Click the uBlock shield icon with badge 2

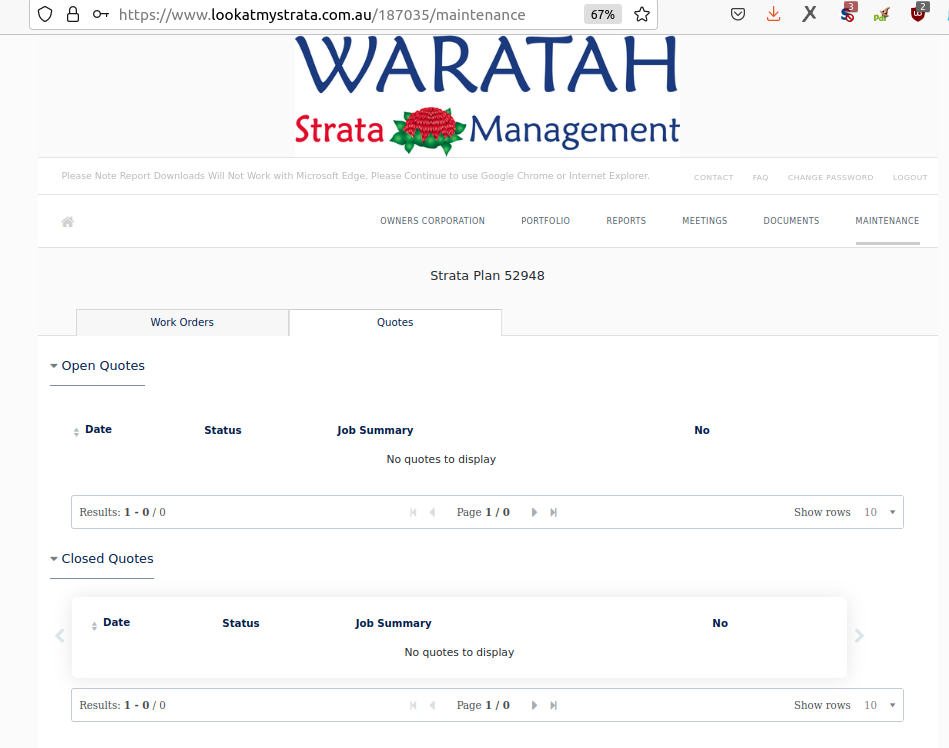(919, 13)
